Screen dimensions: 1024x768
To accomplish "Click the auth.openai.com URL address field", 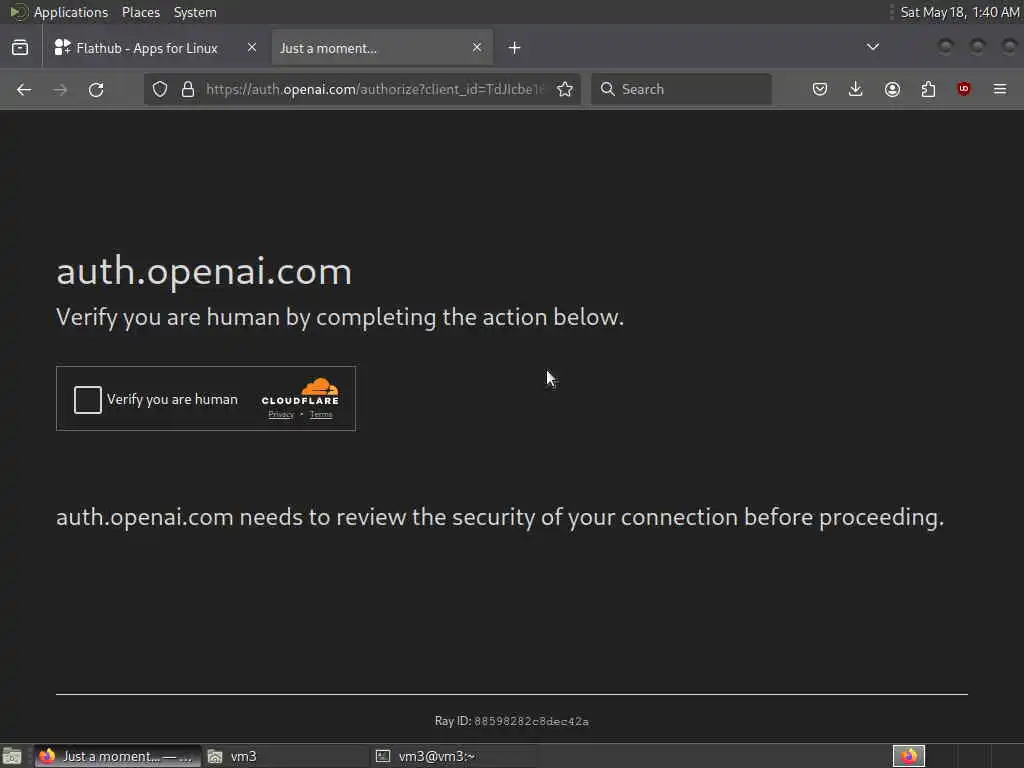I will [374, 89].
